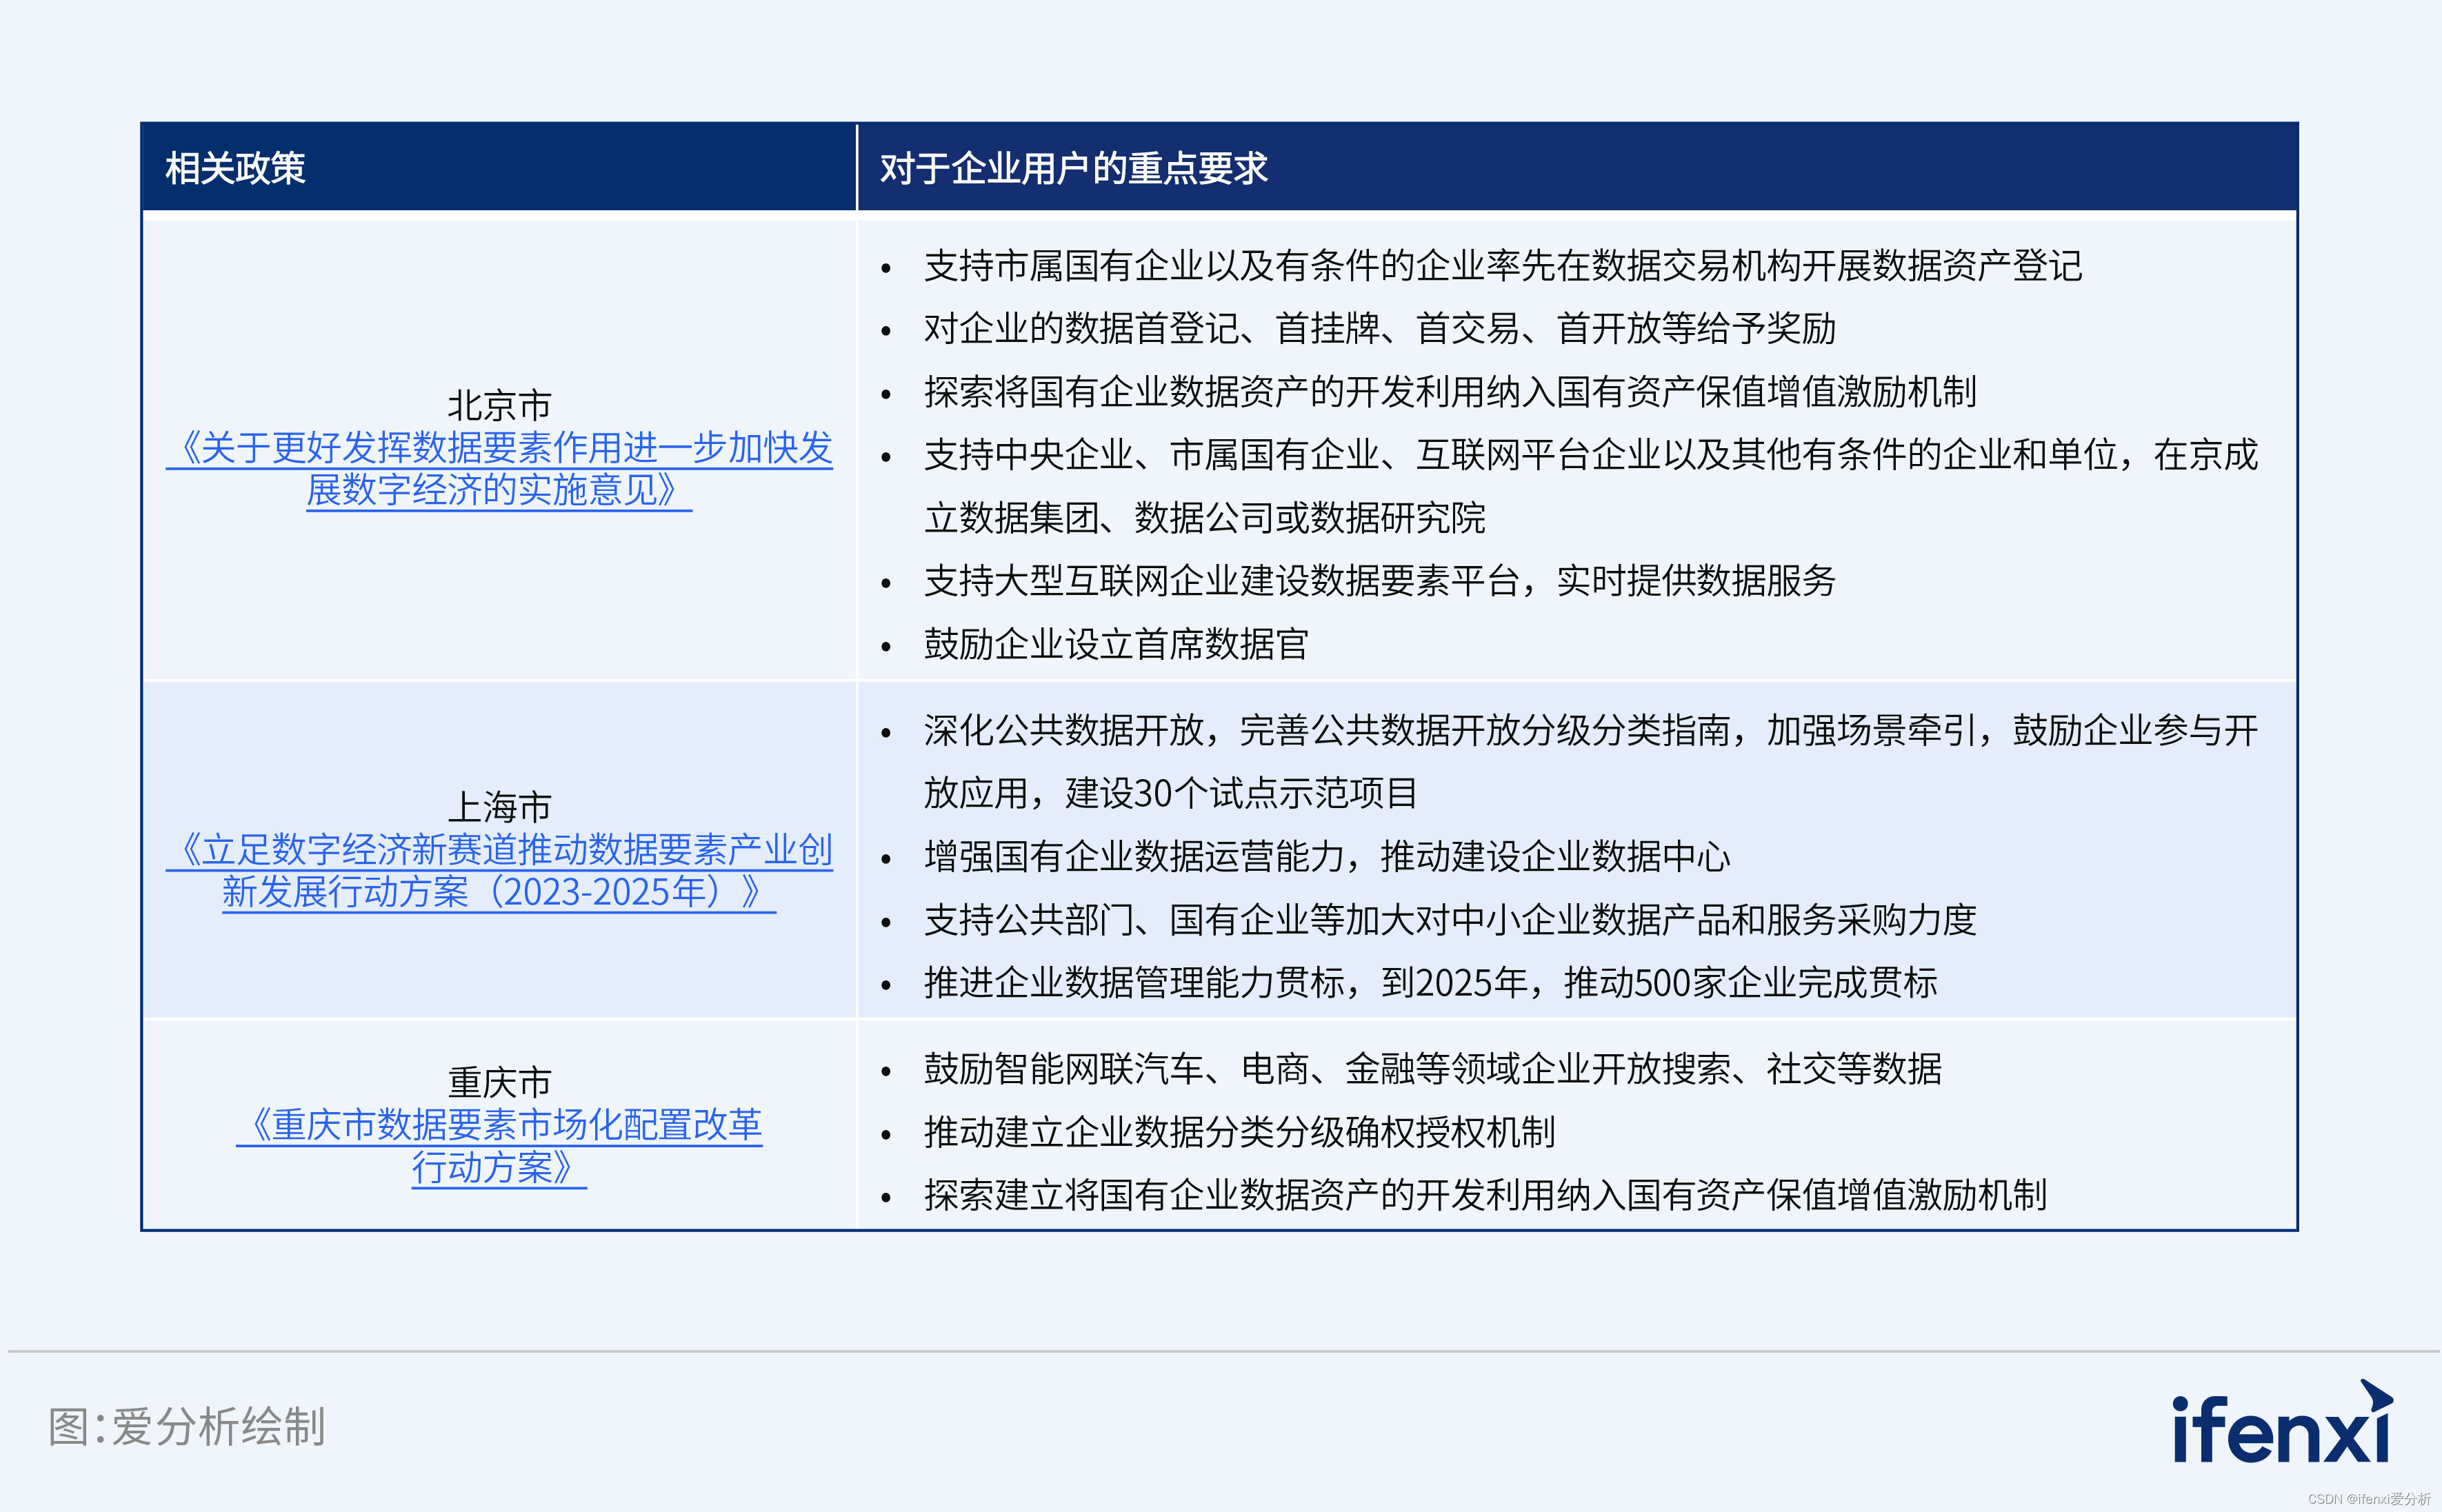Select the bullet 支持市属国有企业…开展数据资产登记
The height and width of the screenshot is (1512, 2442).
coord(1503,266)
